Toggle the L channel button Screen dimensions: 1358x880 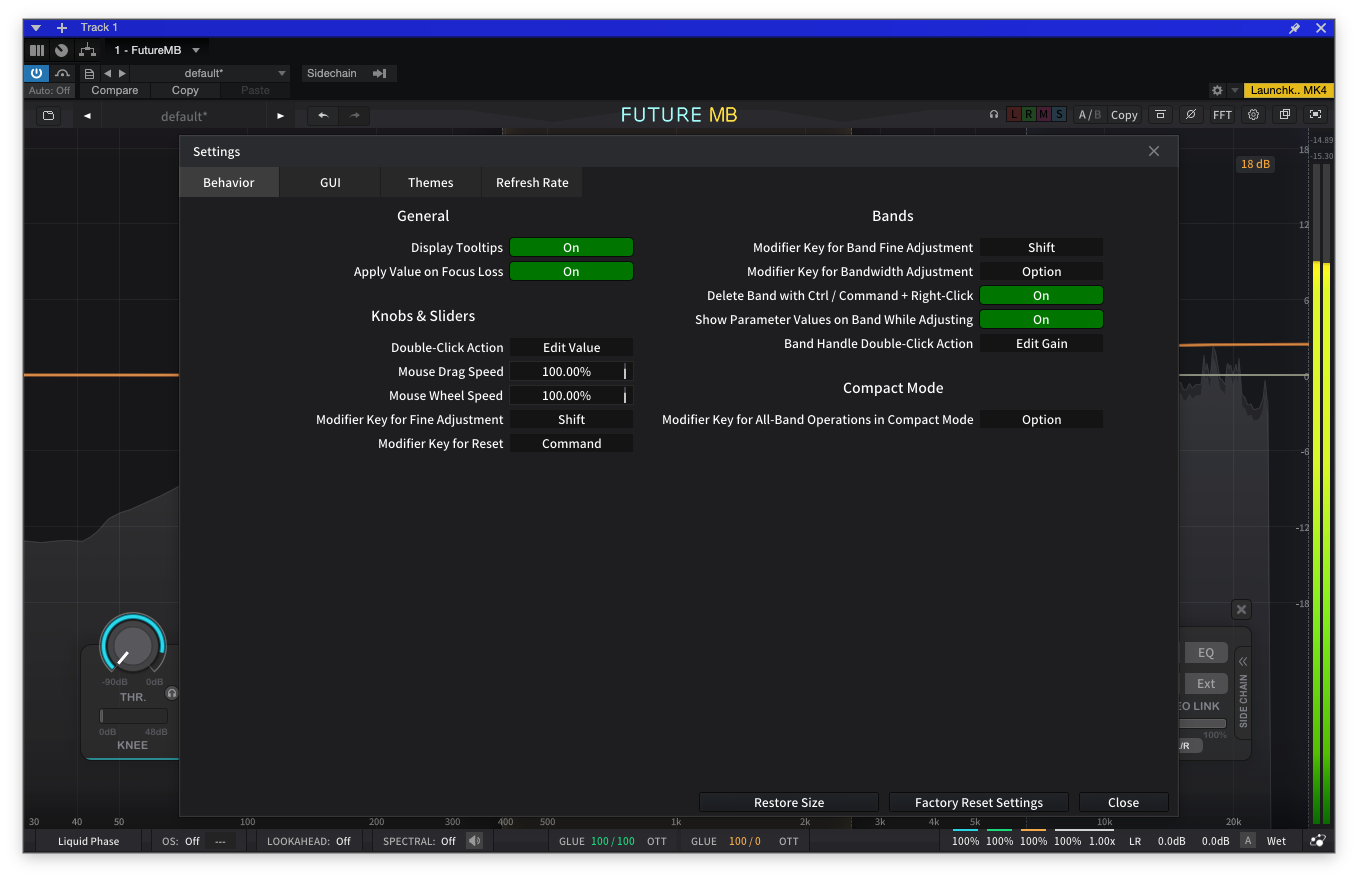pyautogui.click(x=1014, y=115)
